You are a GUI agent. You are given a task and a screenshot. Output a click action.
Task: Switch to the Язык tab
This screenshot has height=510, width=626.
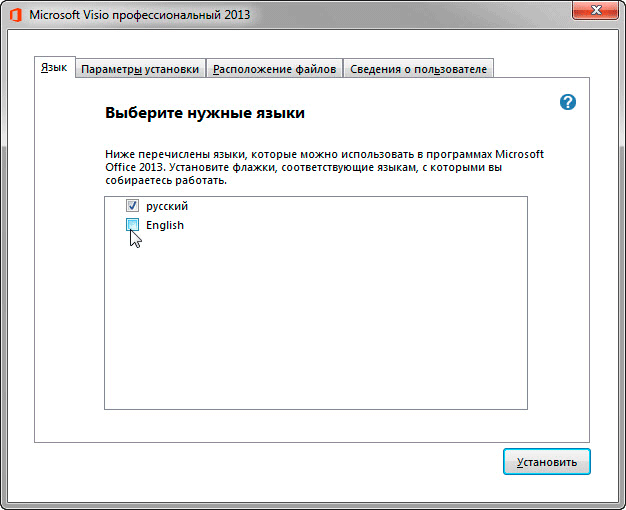54,67
